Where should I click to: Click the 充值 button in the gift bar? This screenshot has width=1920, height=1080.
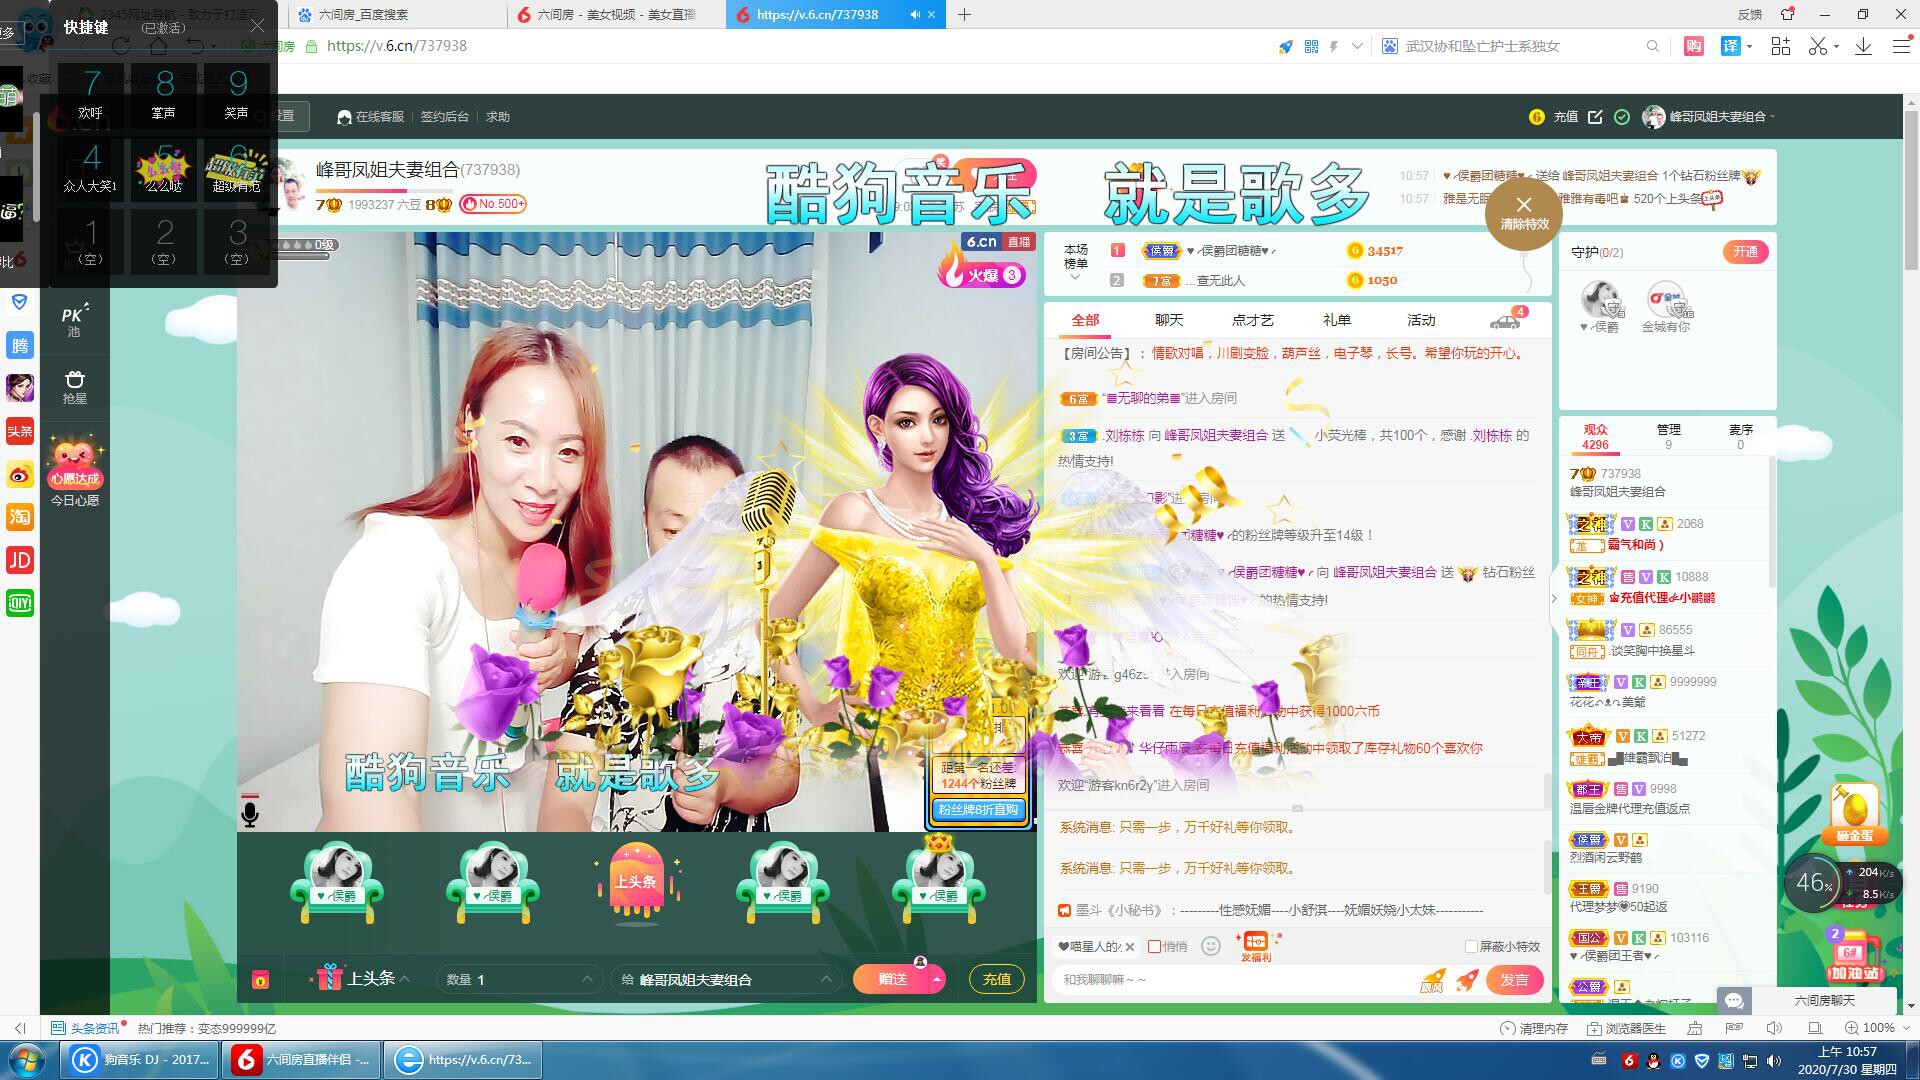point(996,980)
